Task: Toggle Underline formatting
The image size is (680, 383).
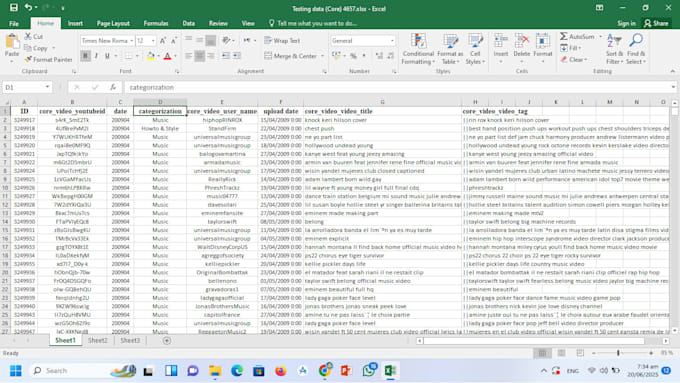Action: click(x=107, y=56)
